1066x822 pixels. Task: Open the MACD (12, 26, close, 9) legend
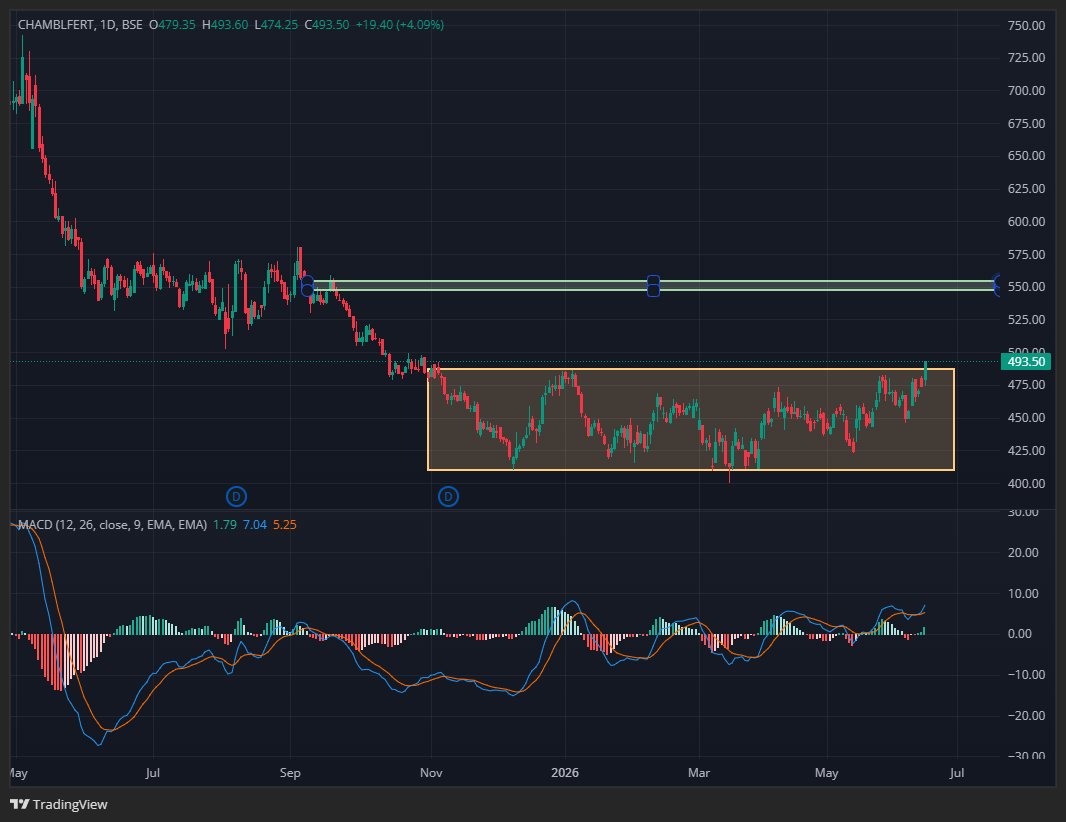pyautogui.click(x=112, y=524)
